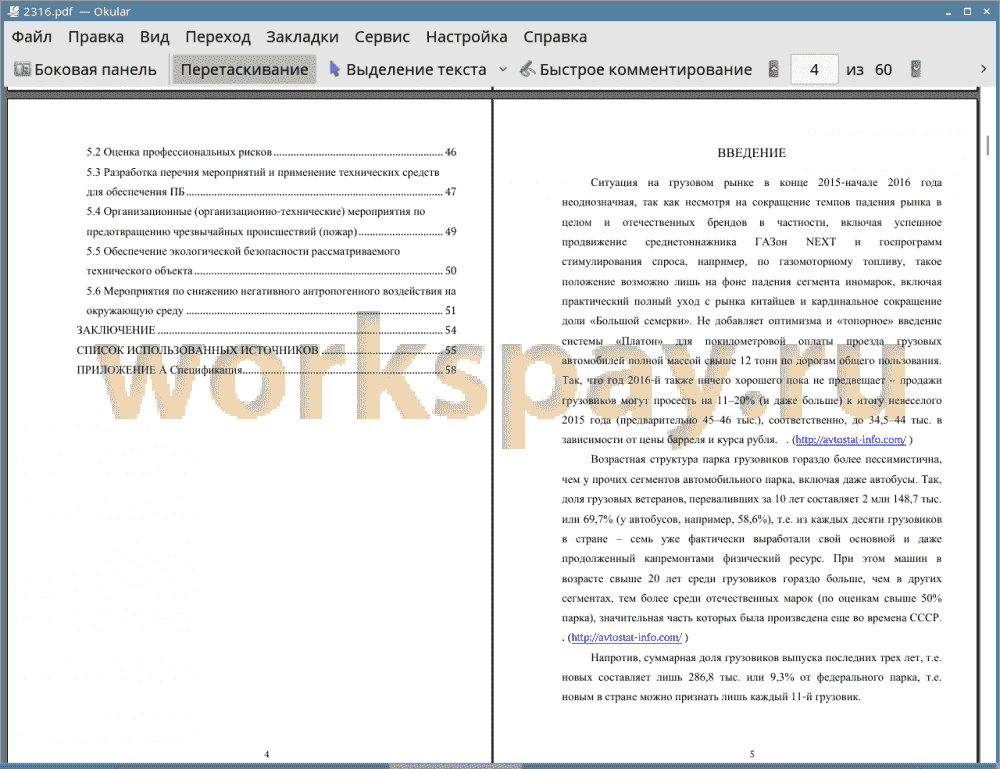This screenshot has height=769, width=1000.
Task: Click the page number input field
Action: click(814, 70)
